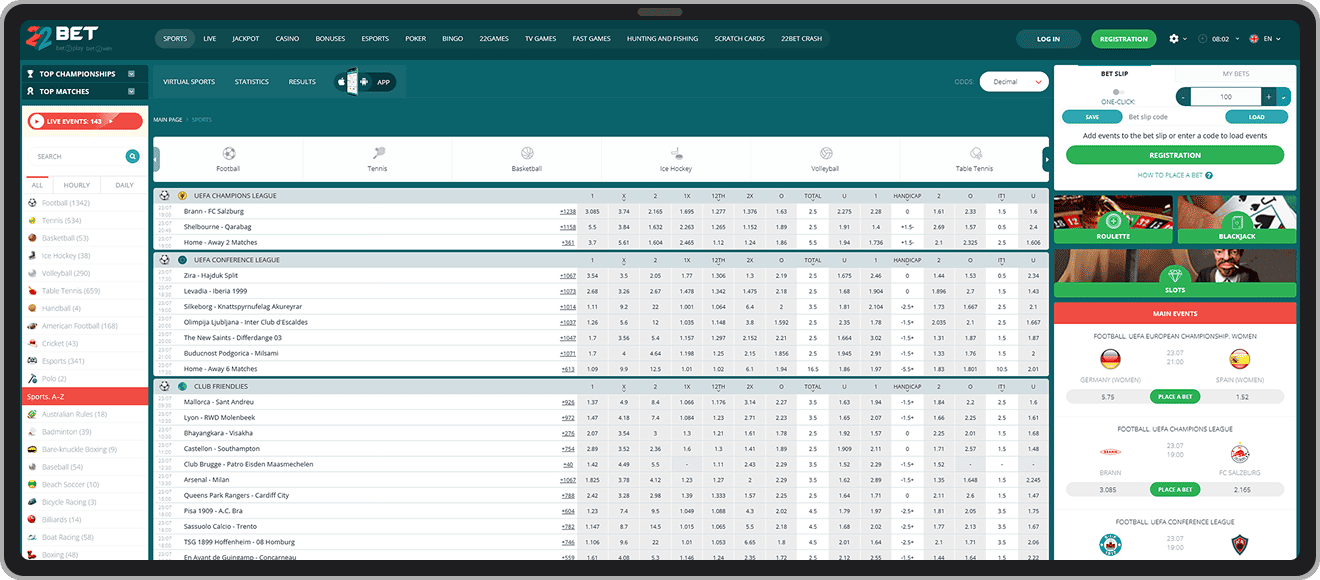Select the Table Tennis icon in carousel
1320x580 pixels.
click(x=974, y=154)
